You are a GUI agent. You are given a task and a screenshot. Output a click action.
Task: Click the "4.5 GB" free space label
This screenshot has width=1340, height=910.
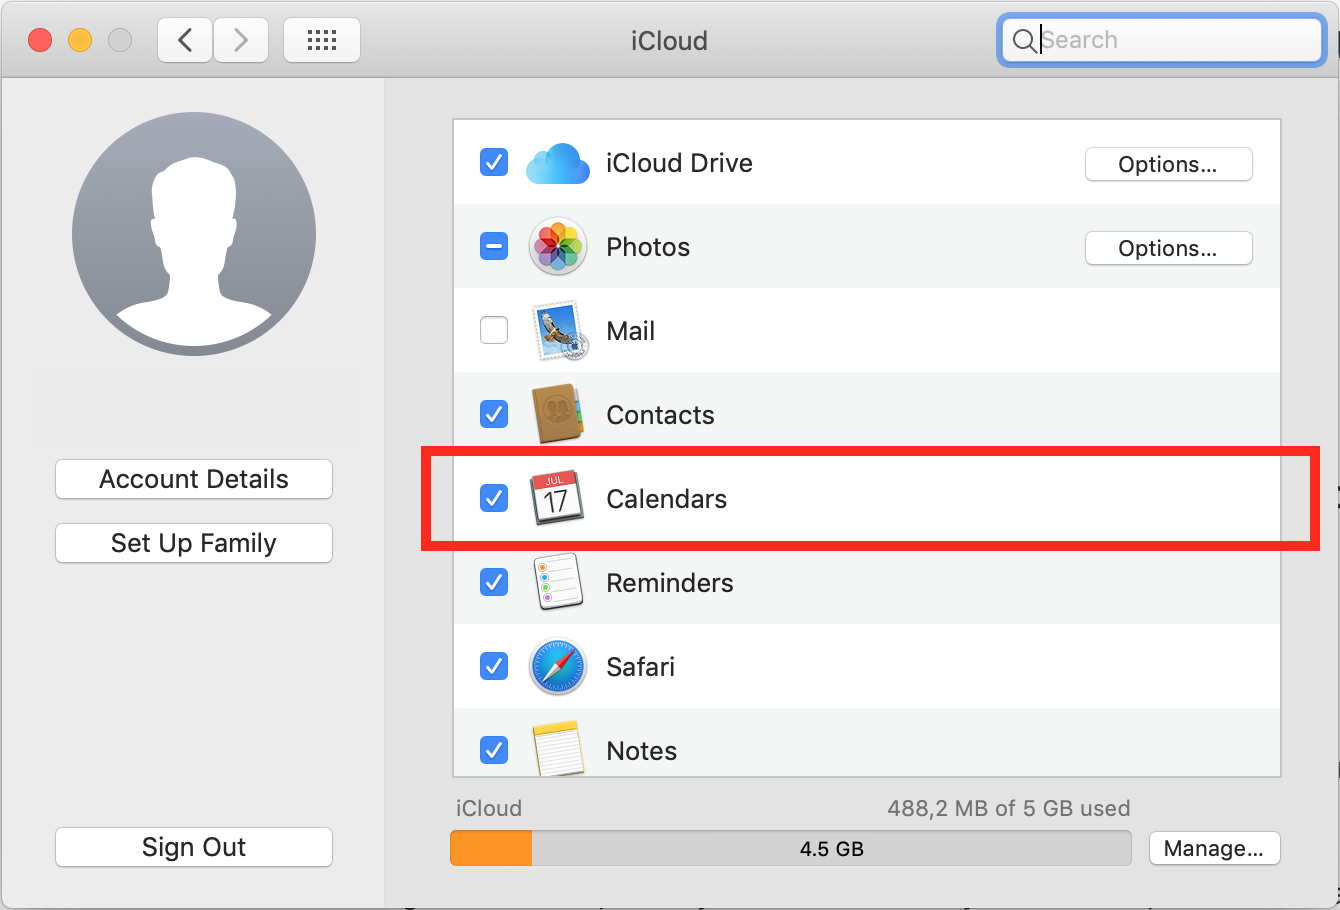(832, 849)
